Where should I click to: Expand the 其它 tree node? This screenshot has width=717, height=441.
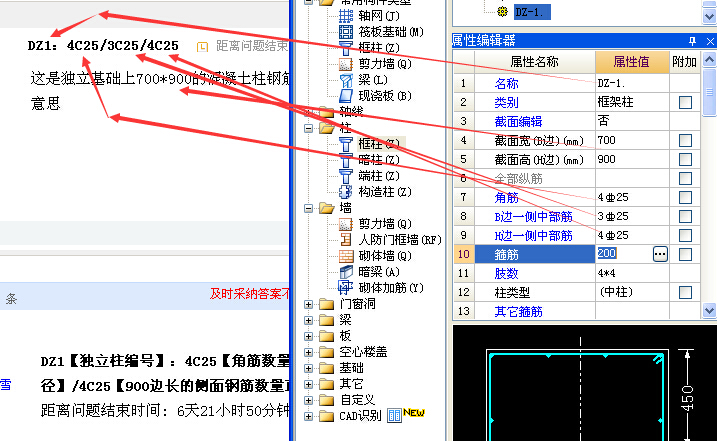(x=309, y=385)
